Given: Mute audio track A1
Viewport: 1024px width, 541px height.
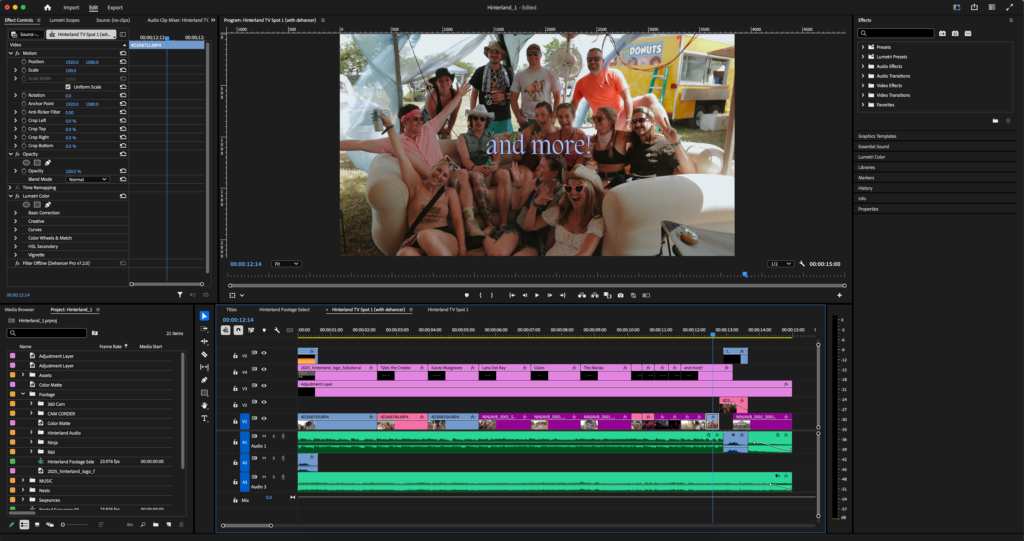Looking at the screenshot, I should [x=264, y=436].
